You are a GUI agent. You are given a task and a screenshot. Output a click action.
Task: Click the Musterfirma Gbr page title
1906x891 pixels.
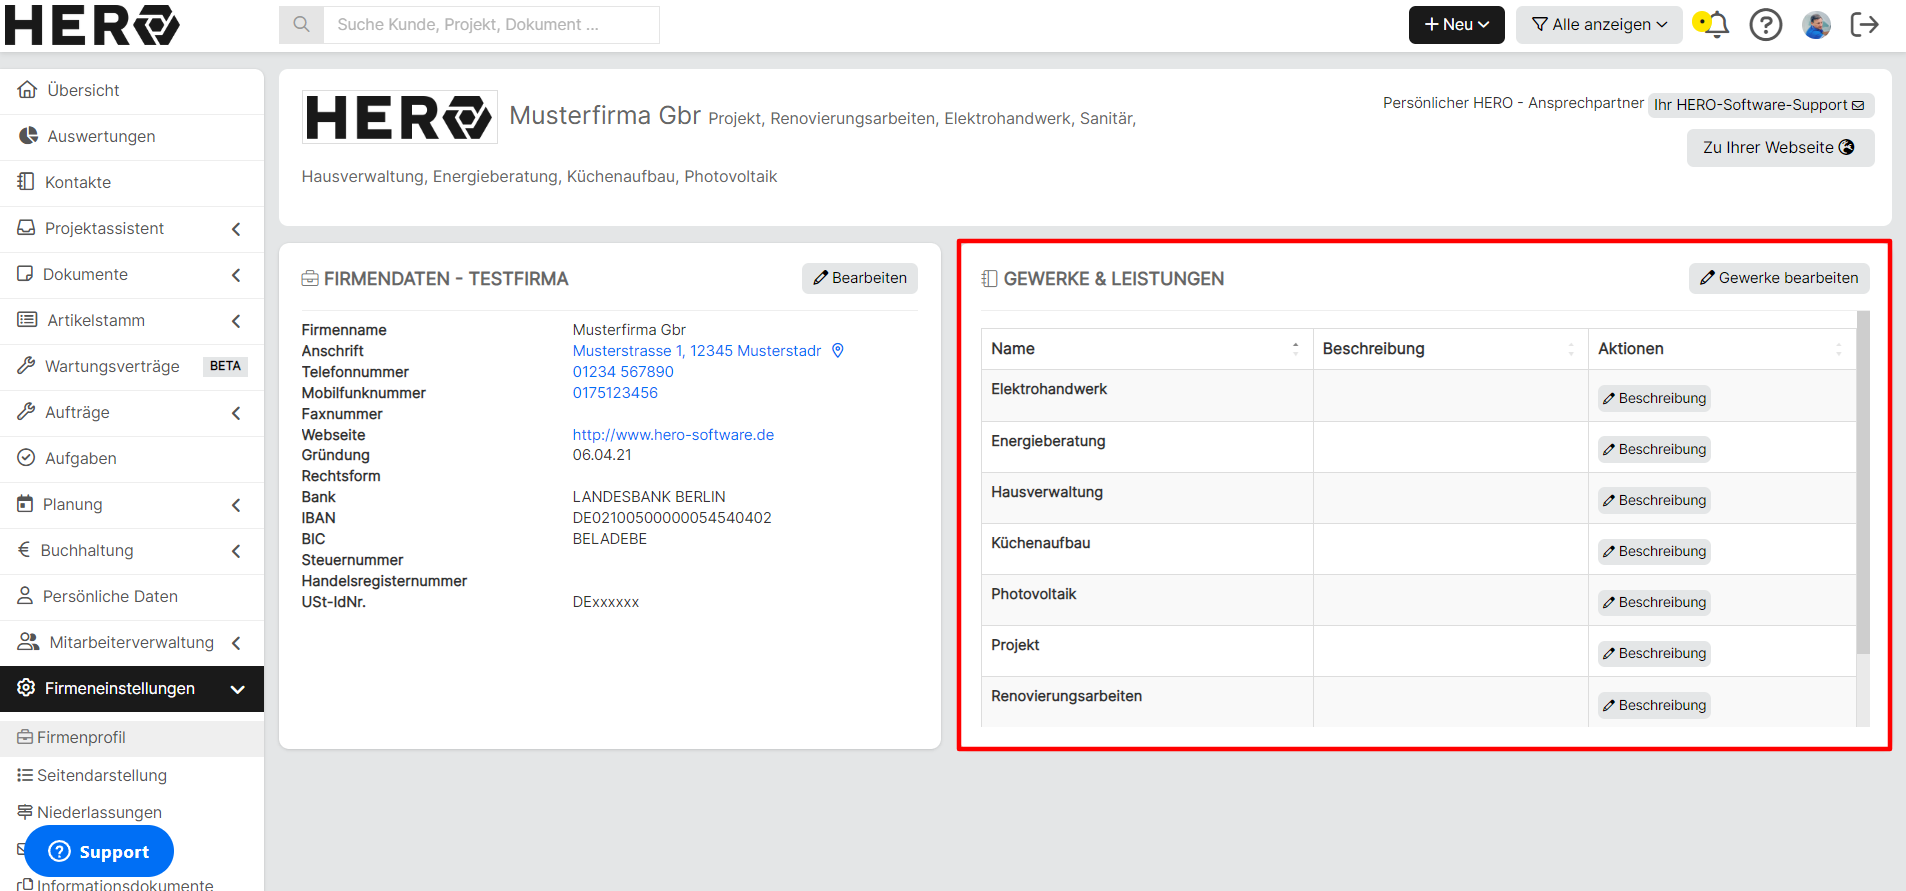click(605, 115)
